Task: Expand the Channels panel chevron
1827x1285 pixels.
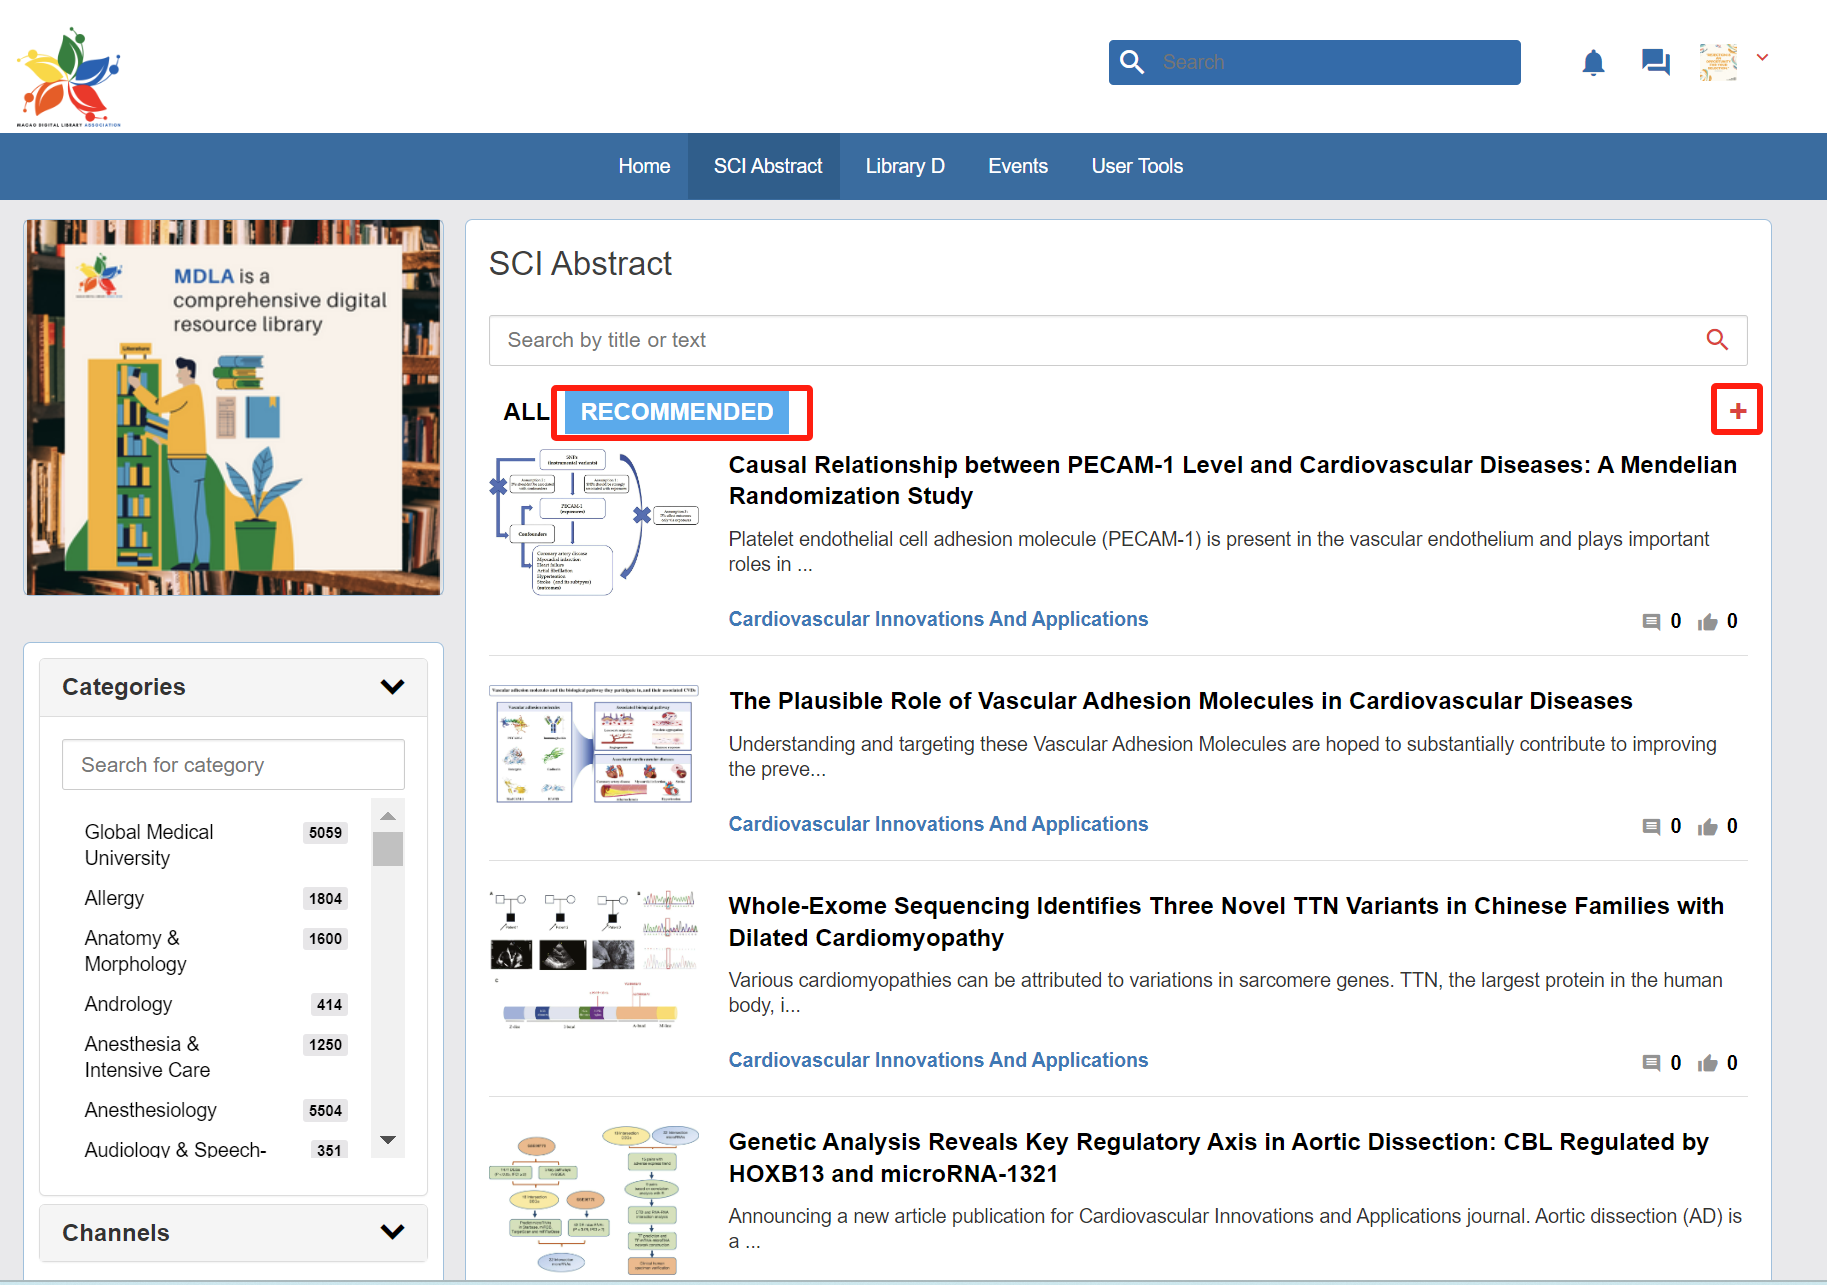Action: pyautogui.click(x=392, y=1232)
